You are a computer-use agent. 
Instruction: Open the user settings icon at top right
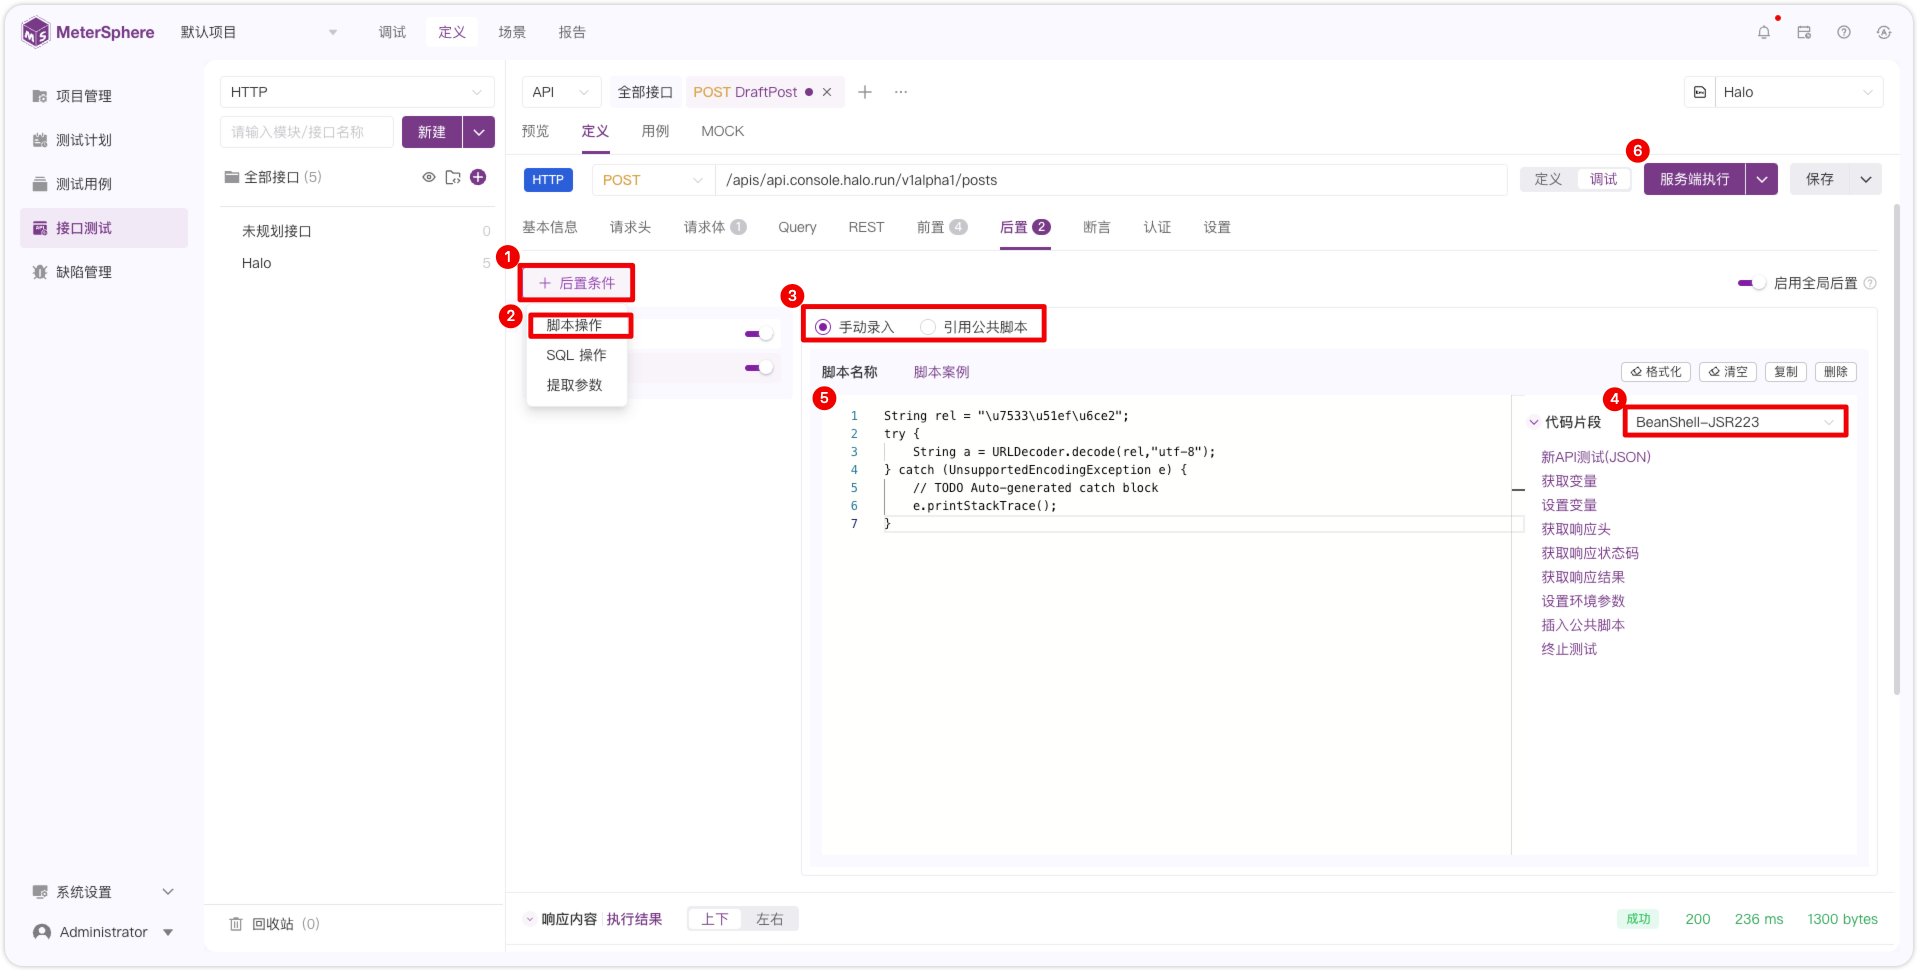[1884, 32]
